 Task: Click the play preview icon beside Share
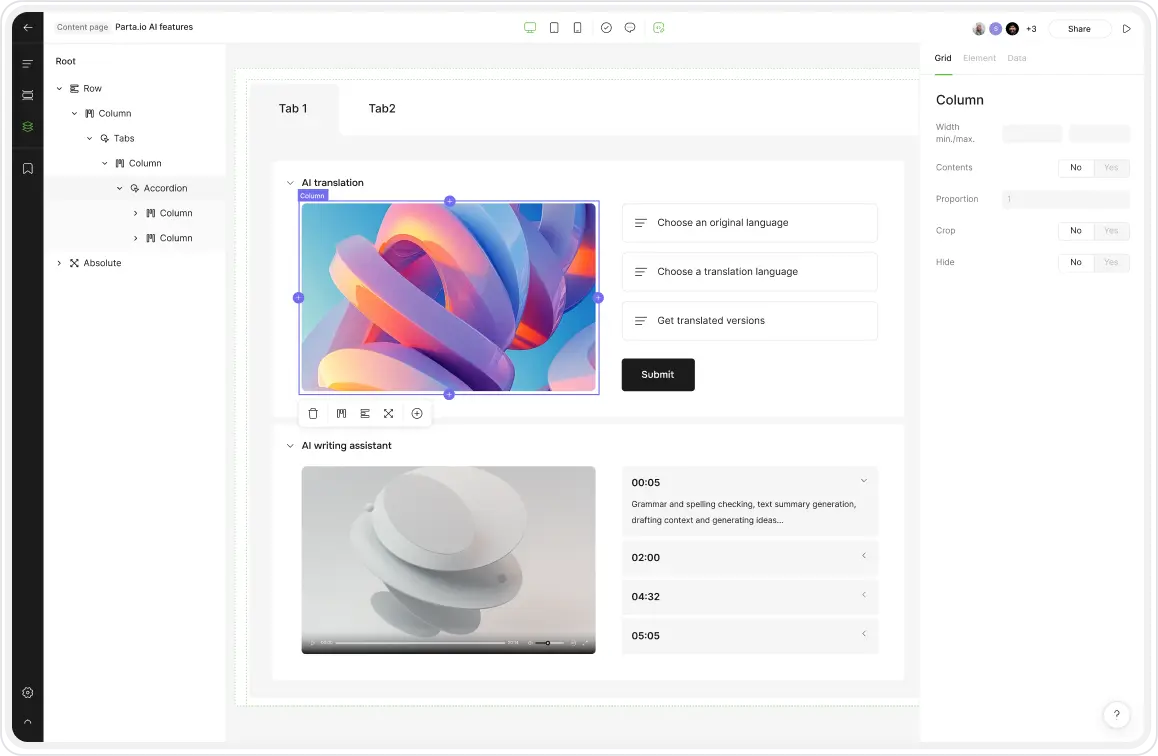(1127, 29)
